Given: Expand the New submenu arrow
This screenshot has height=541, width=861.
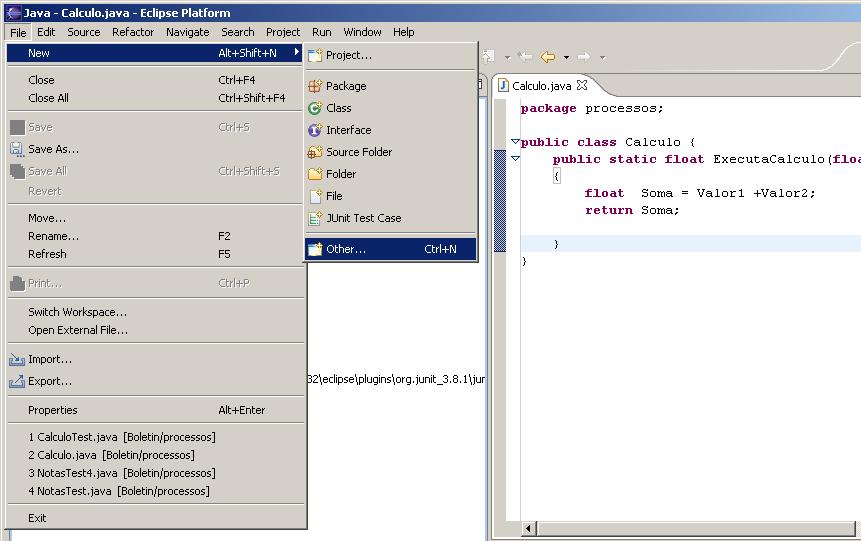Looking at the screenshot, I should tap(297, 52).
